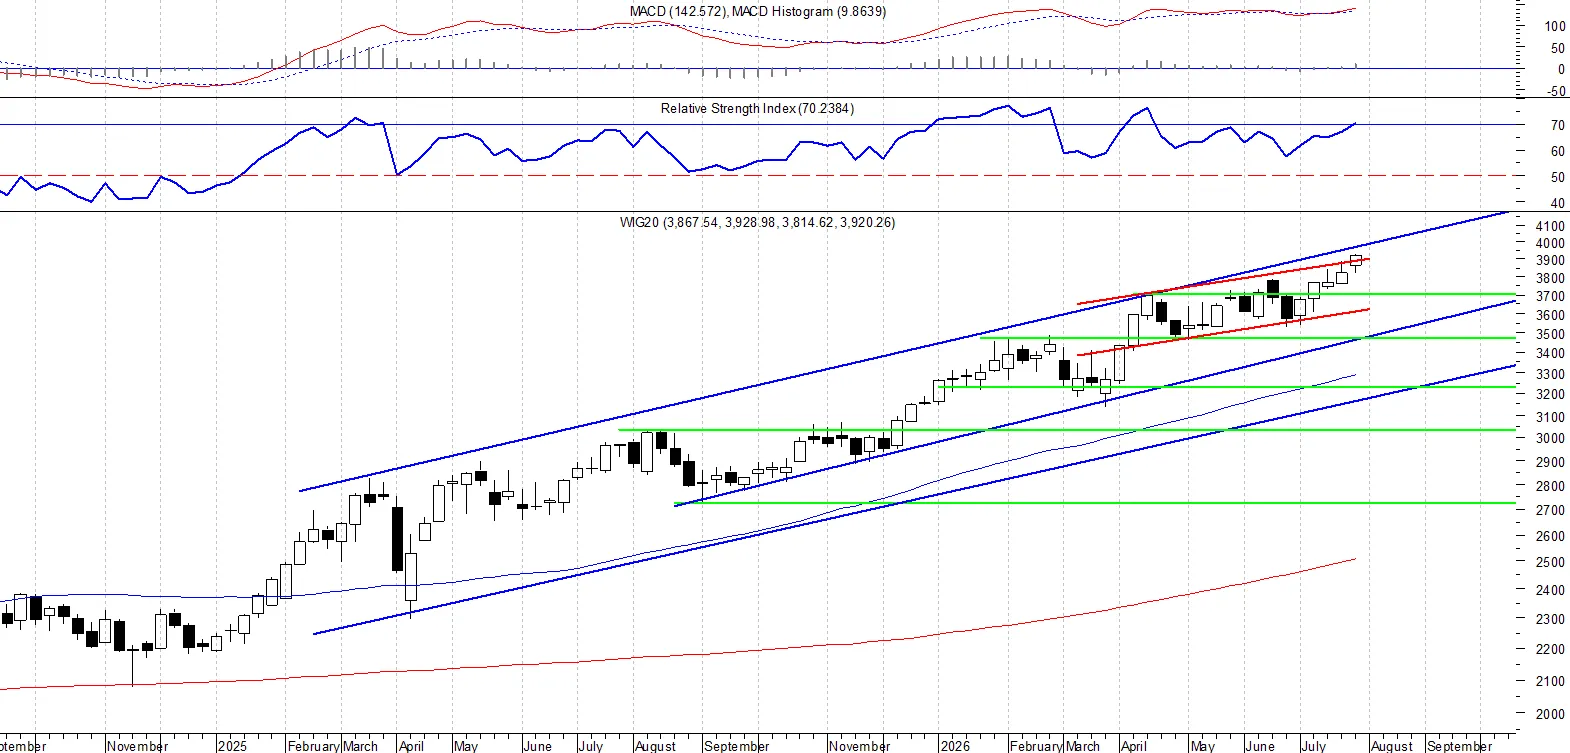Click the 2025 year label on time axis

[x=232, y=746]
